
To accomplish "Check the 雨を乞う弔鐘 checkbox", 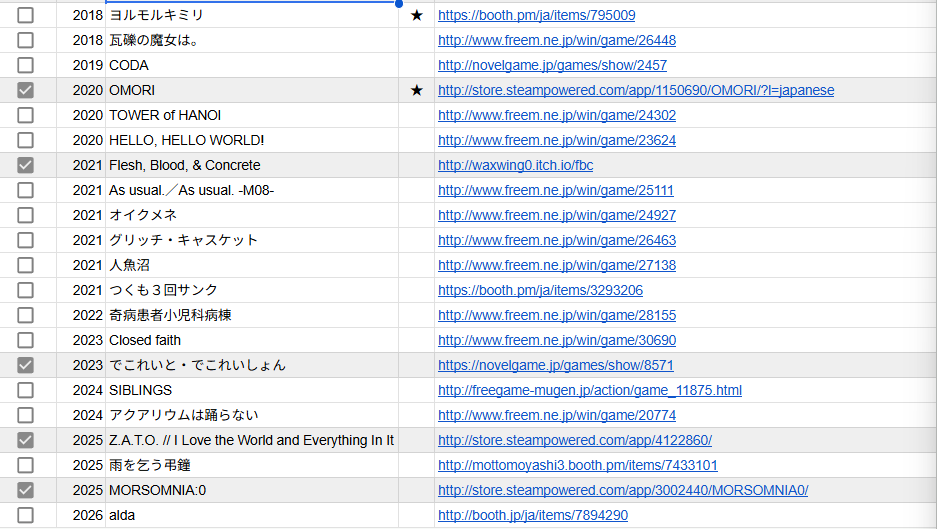I will coord(25,465).
